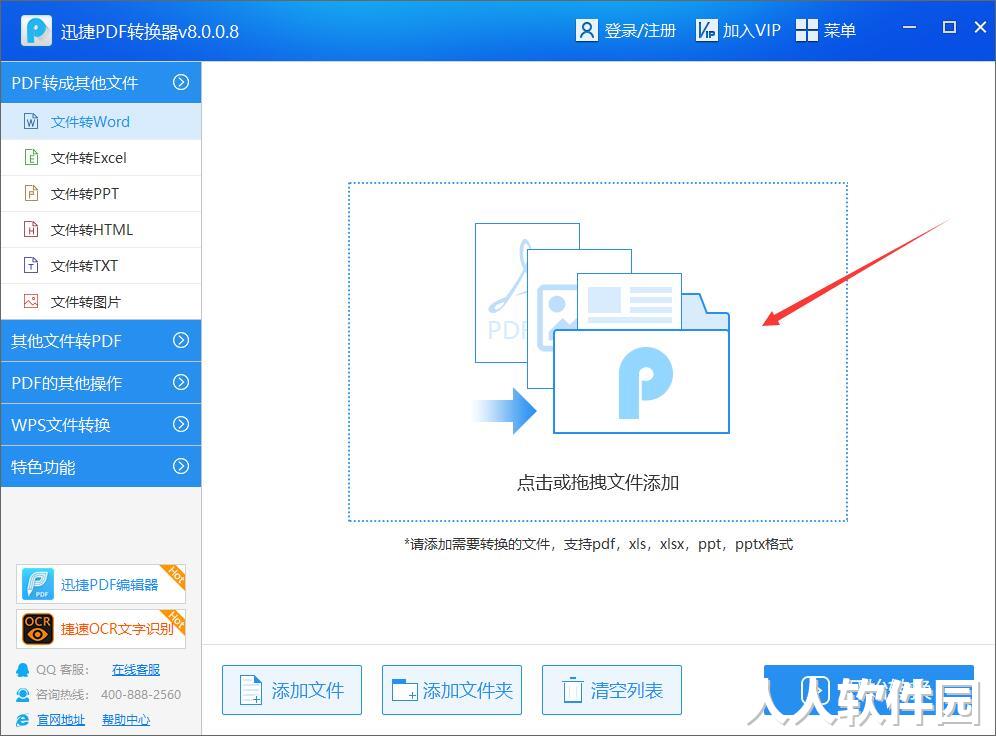The width and height of the screenshot is (996, 736).
Task: Open the 官网地址 link
Action: coord(61,719)
